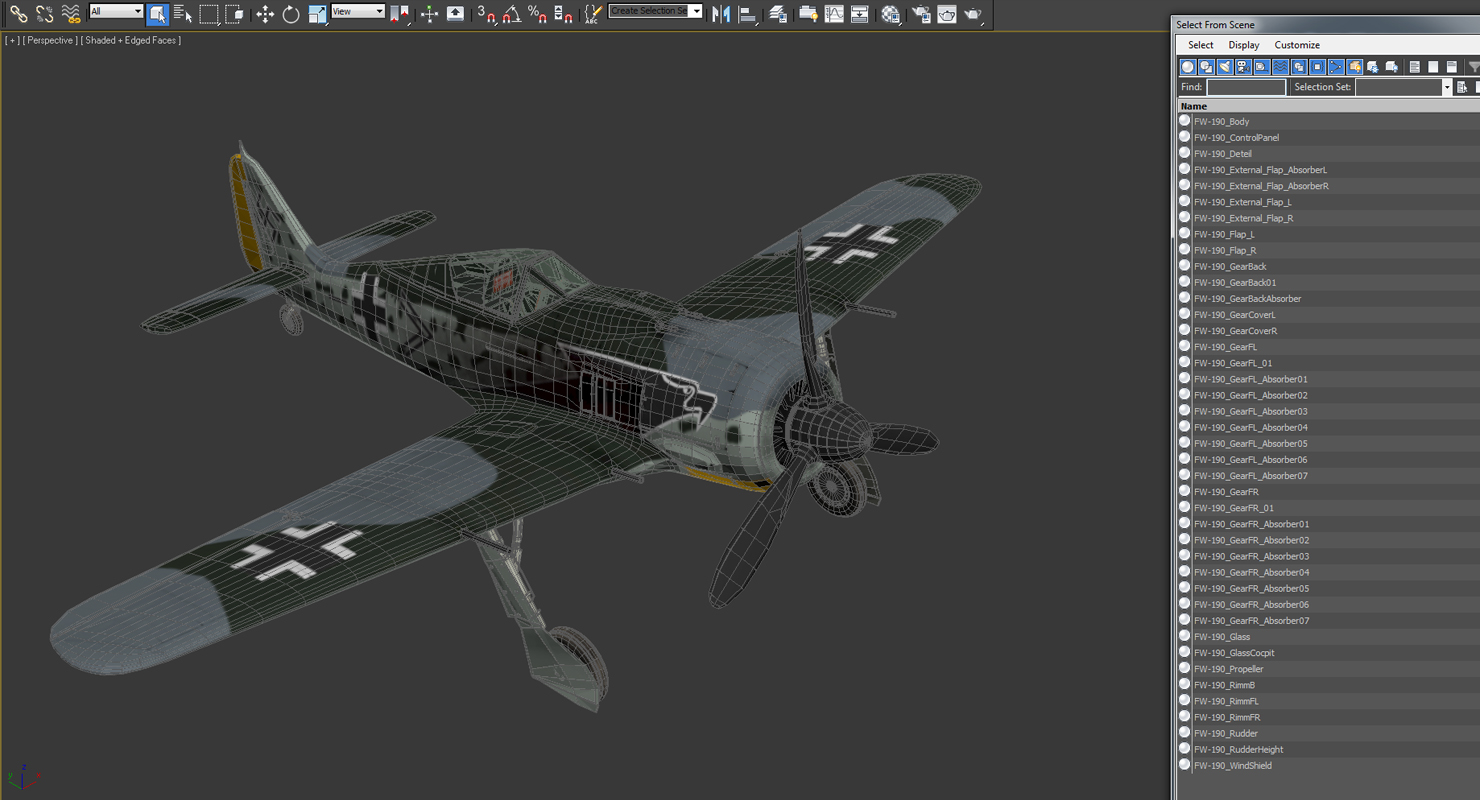Select FW-190_Propeller in the list
Viewport: 1480px width, 800px height.
pos(1328,669)
